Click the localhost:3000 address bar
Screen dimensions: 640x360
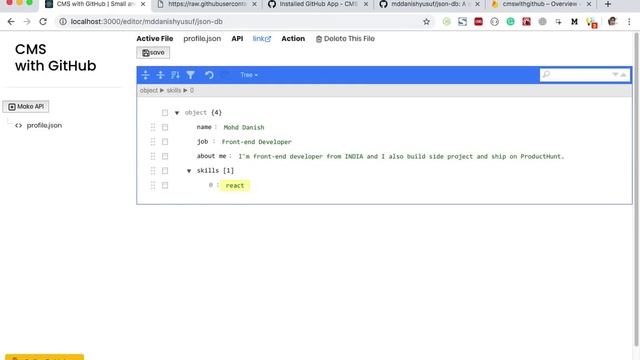pyautogui.click(x=245, y=22)
